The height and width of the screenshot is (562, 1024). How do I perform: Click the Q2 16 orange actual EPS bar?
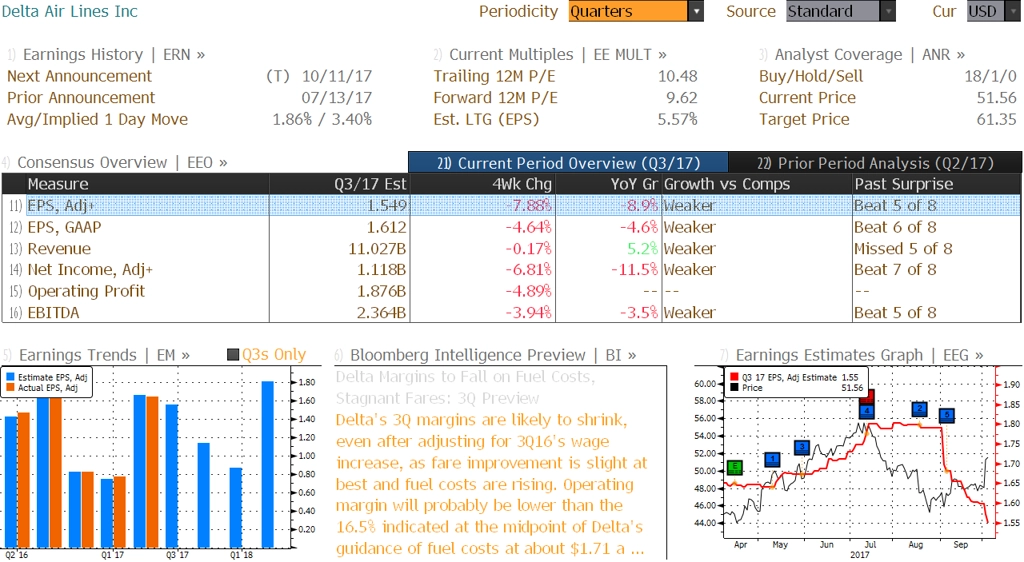click(24, 480)
